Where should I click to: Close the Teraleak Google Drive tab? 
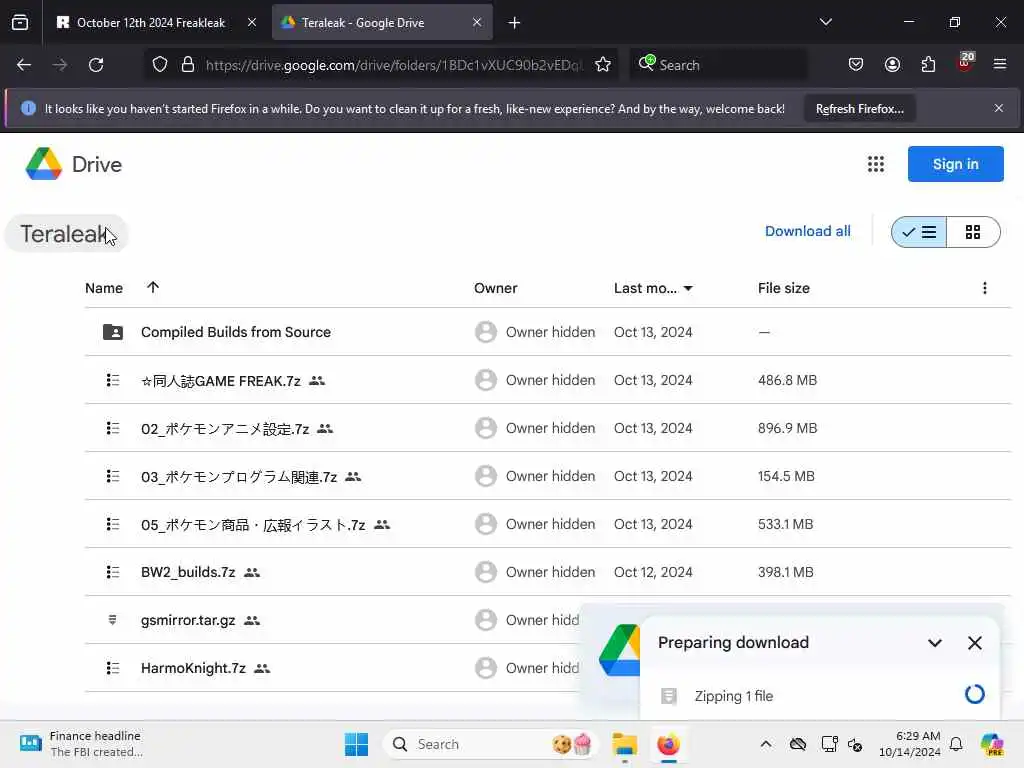pyautogui.click(x=477, y=22)
